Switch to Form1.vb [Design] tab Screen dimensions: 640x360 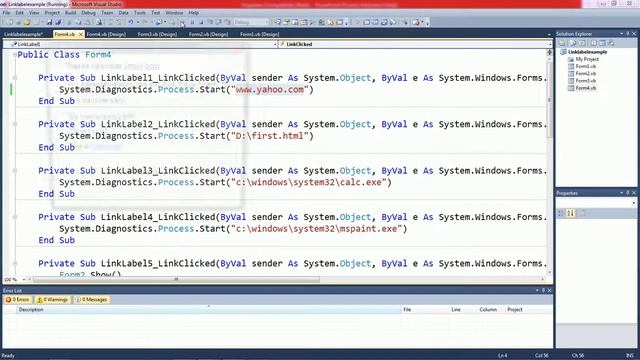coord(260,34)
